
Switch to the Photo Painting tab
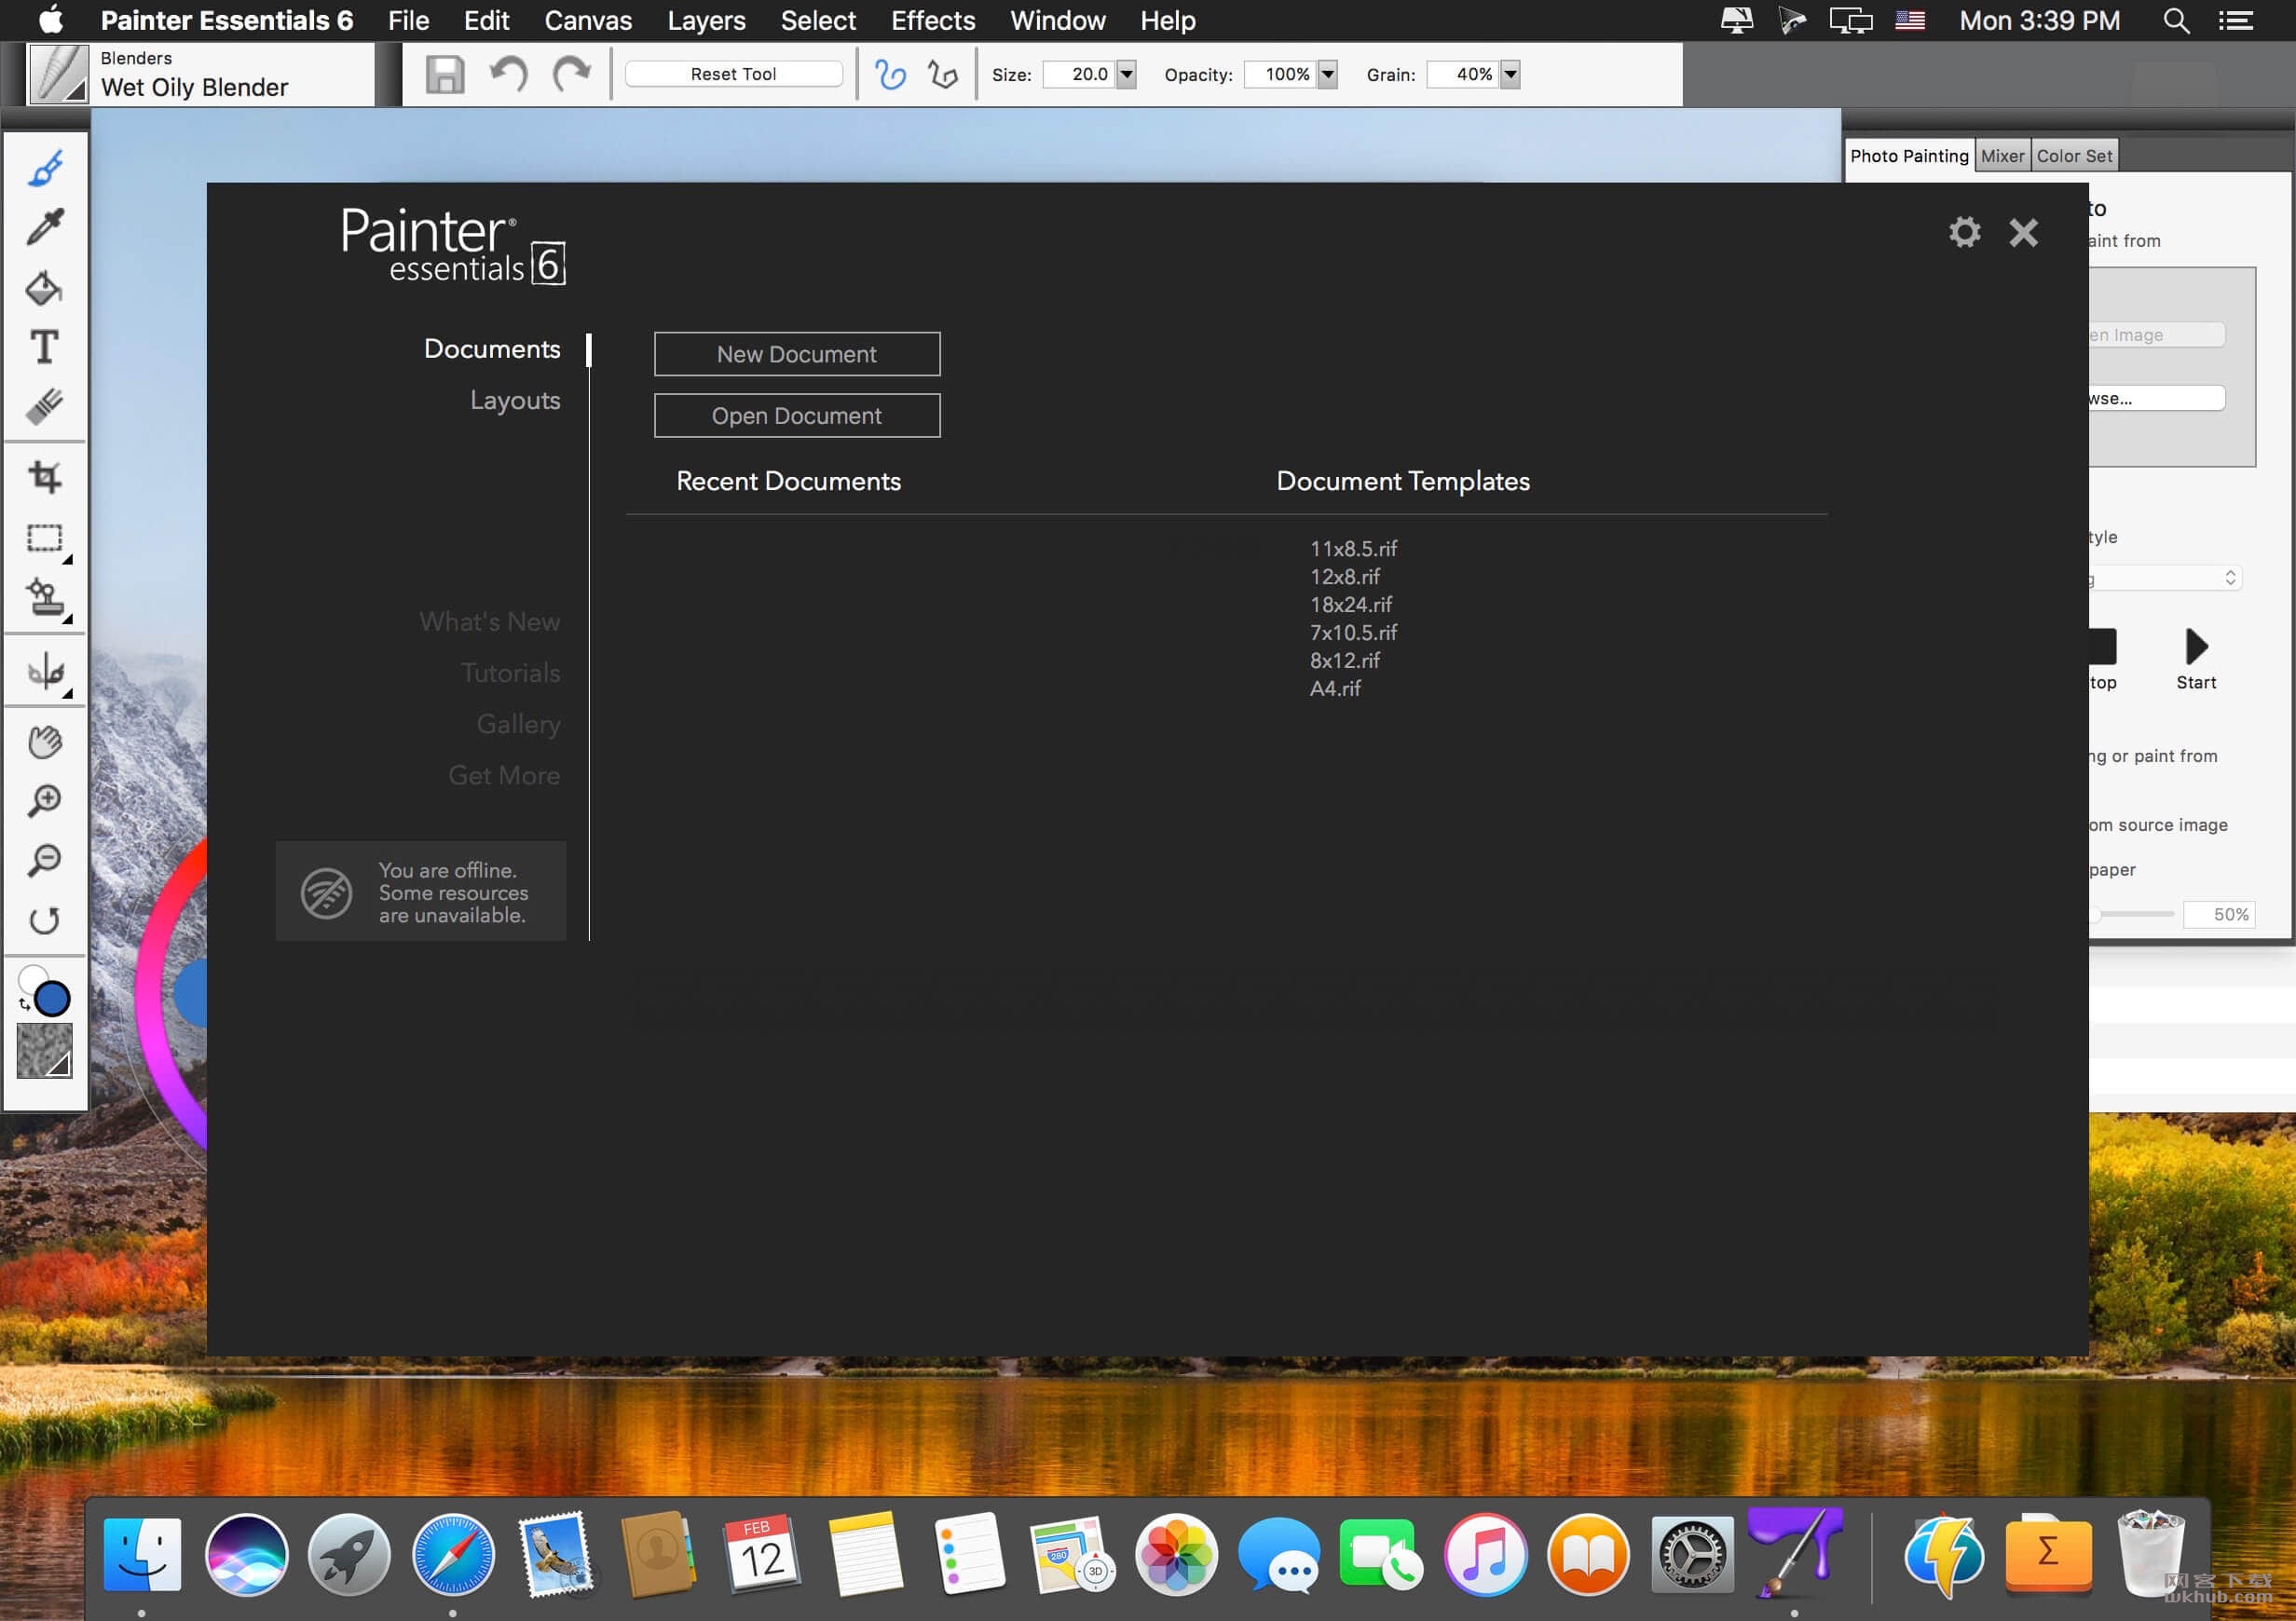1909,156
